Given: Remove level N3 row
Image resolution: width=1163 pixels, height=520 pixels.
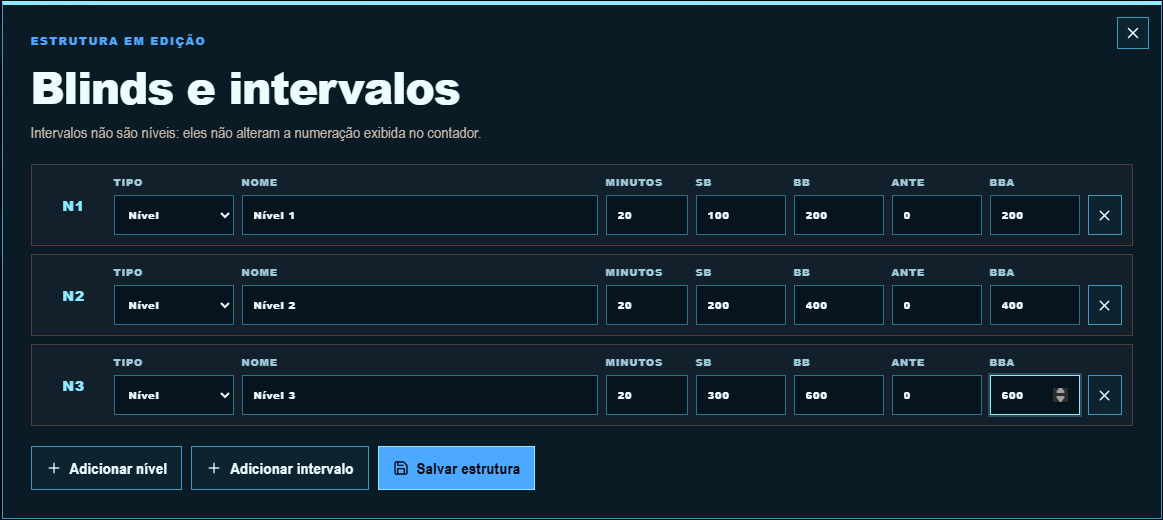Looking at the screenshot, I should [1104, 395].
